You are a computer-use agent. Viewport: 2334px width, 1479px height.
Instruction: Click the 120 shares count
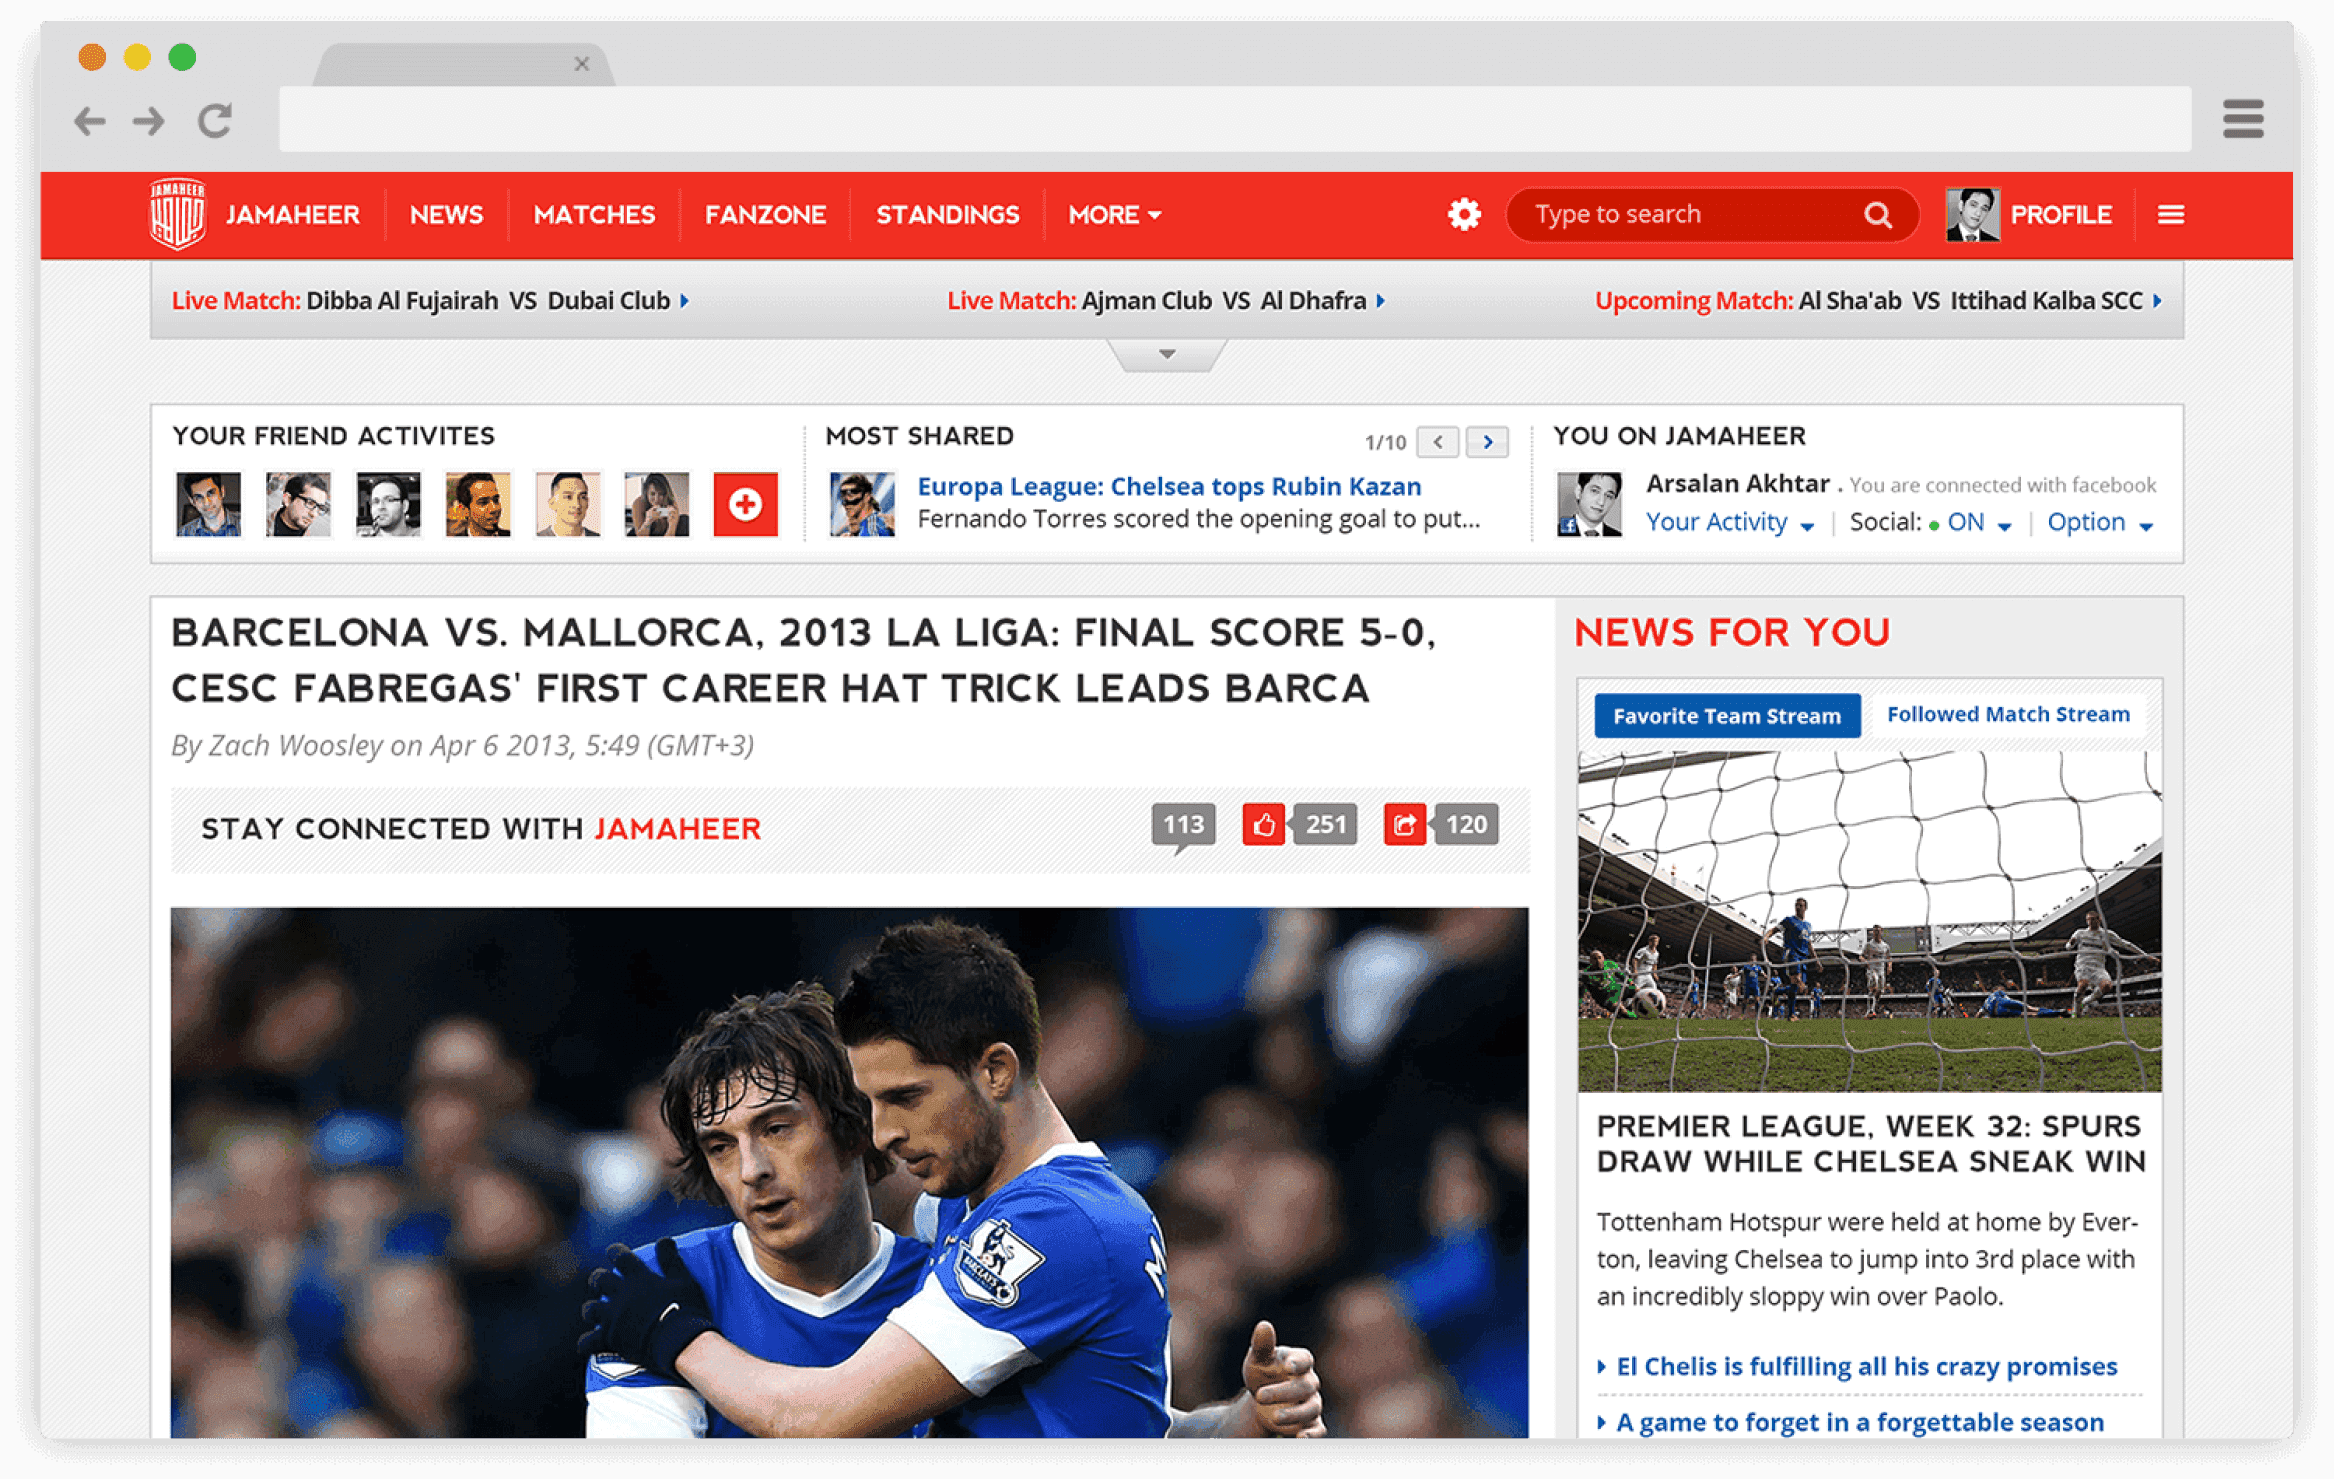pos(1466,825)
